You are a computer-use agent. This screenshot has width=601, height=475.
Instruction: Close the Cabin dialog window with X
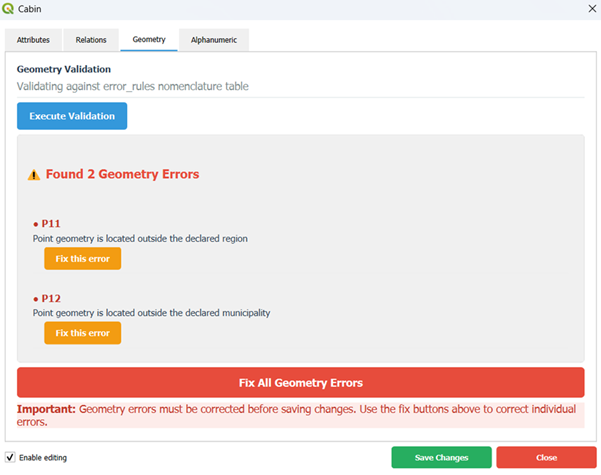click(x=589, y=9)
